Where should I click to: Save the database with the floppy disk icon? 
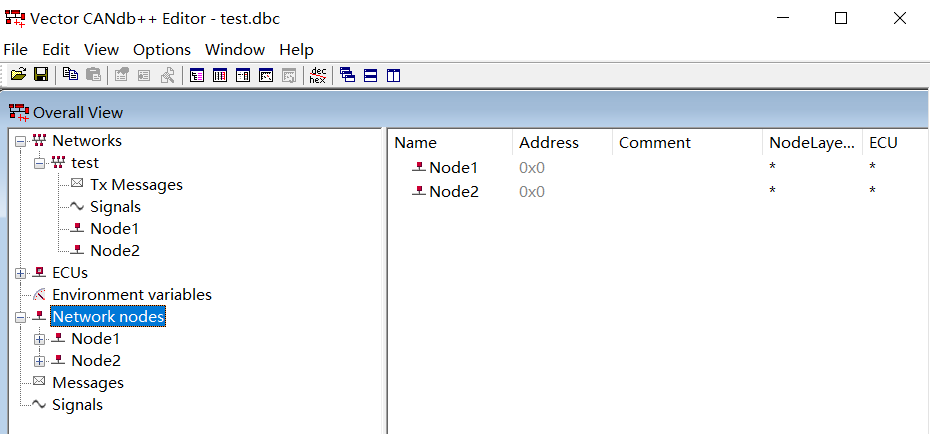41,75
